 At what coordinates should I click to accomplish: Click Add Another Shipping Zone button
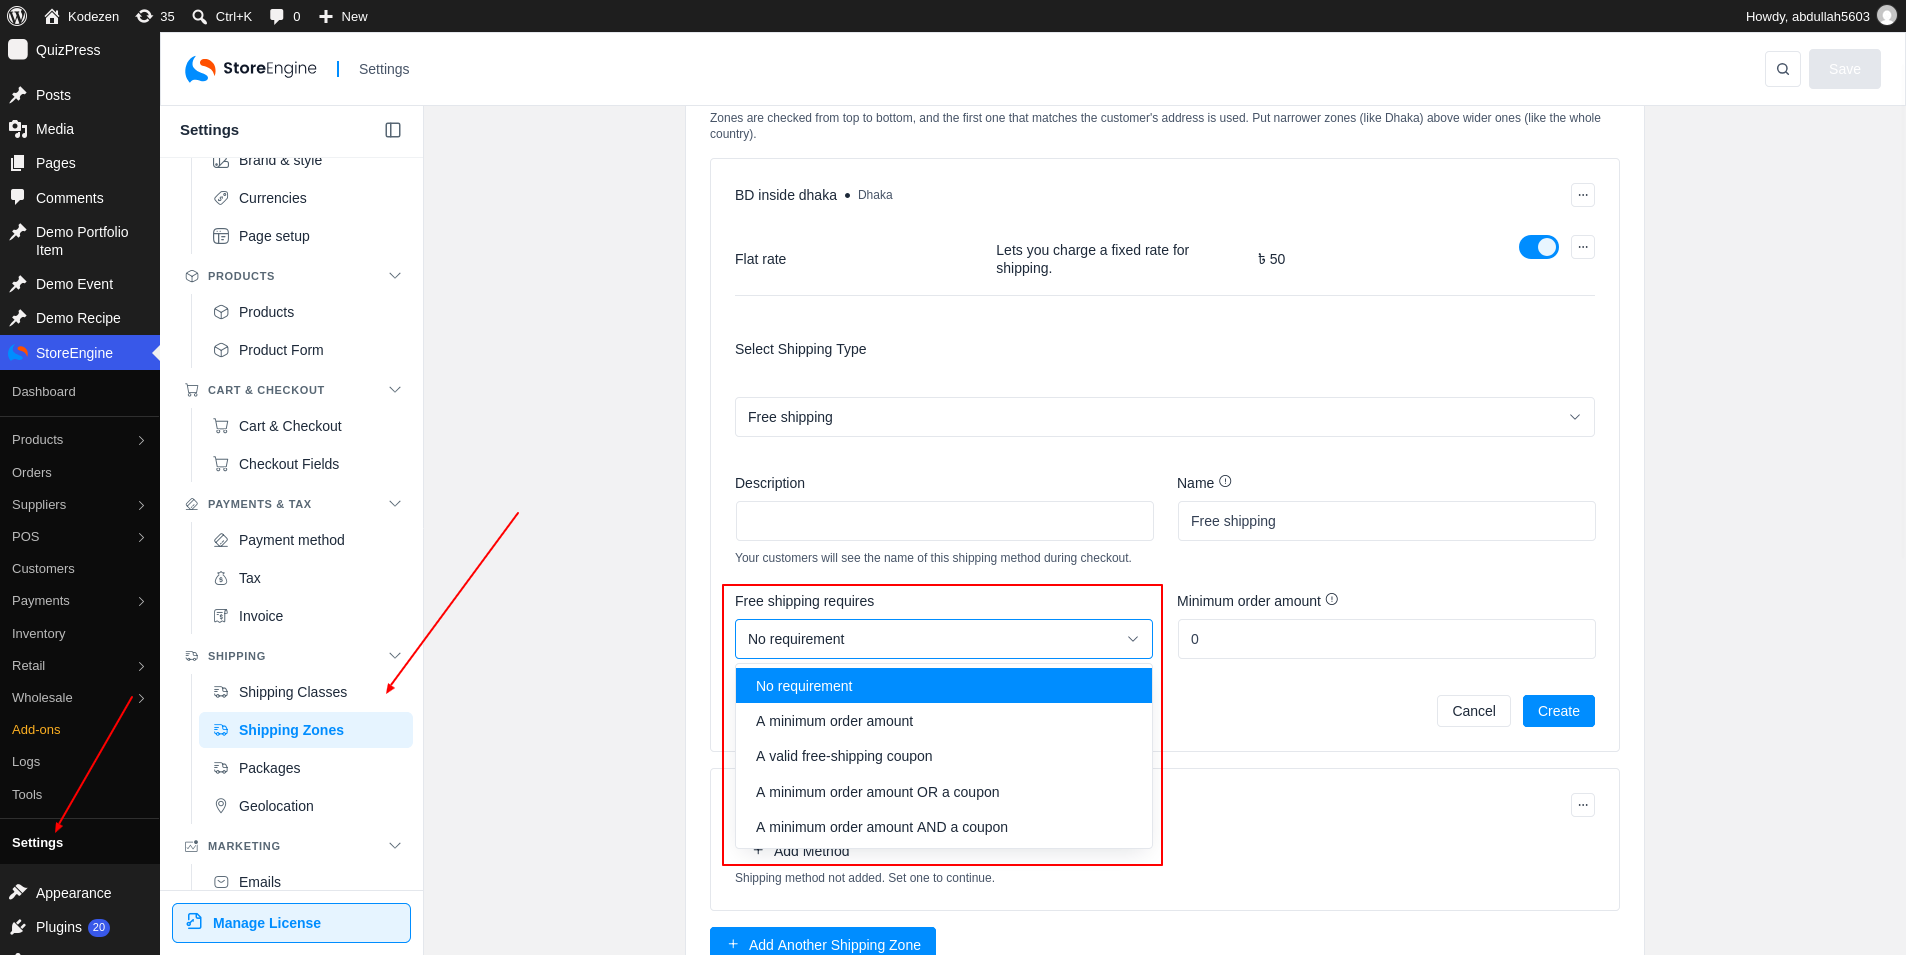[823, 942]
